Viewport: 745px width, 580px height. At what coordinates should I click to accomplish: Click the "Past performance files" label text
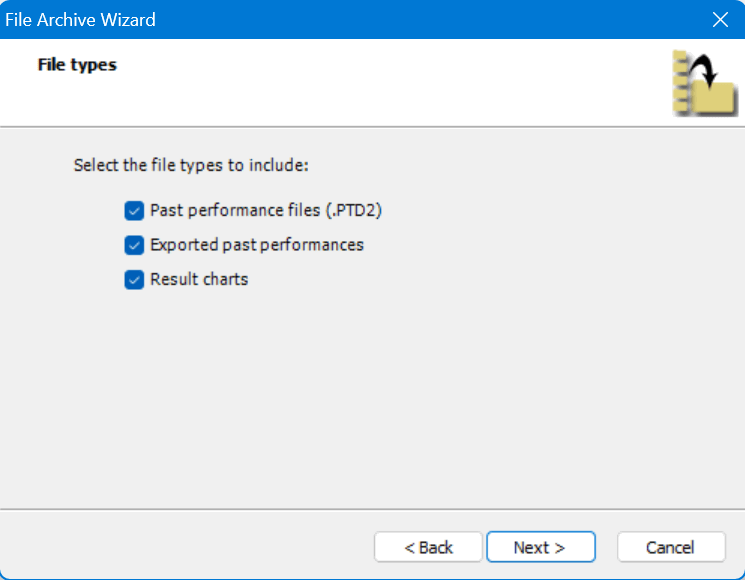pyautogui.click(x=233, y=211)
